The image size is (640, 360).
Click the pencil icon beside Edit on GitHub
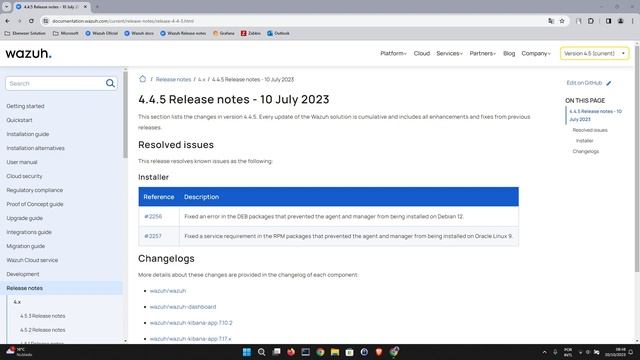pyautogui.click(x=609, y=83)
